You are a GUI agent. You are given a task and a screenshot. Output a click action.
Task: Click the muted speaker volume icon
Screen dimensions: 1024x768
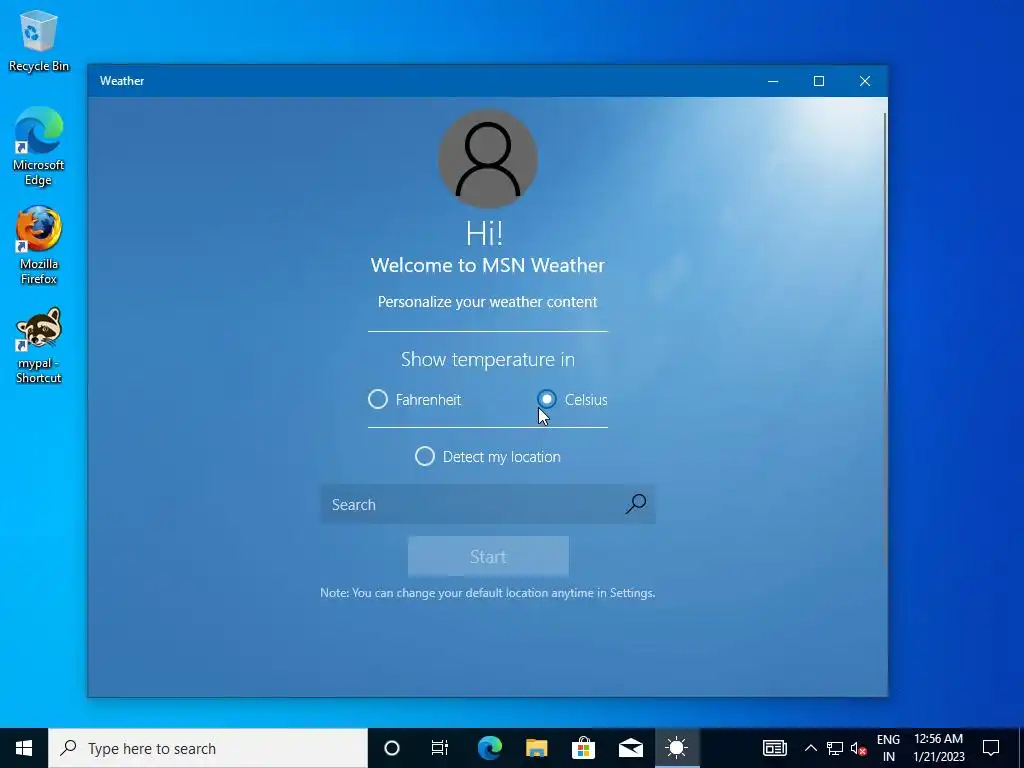coord(858,748)
